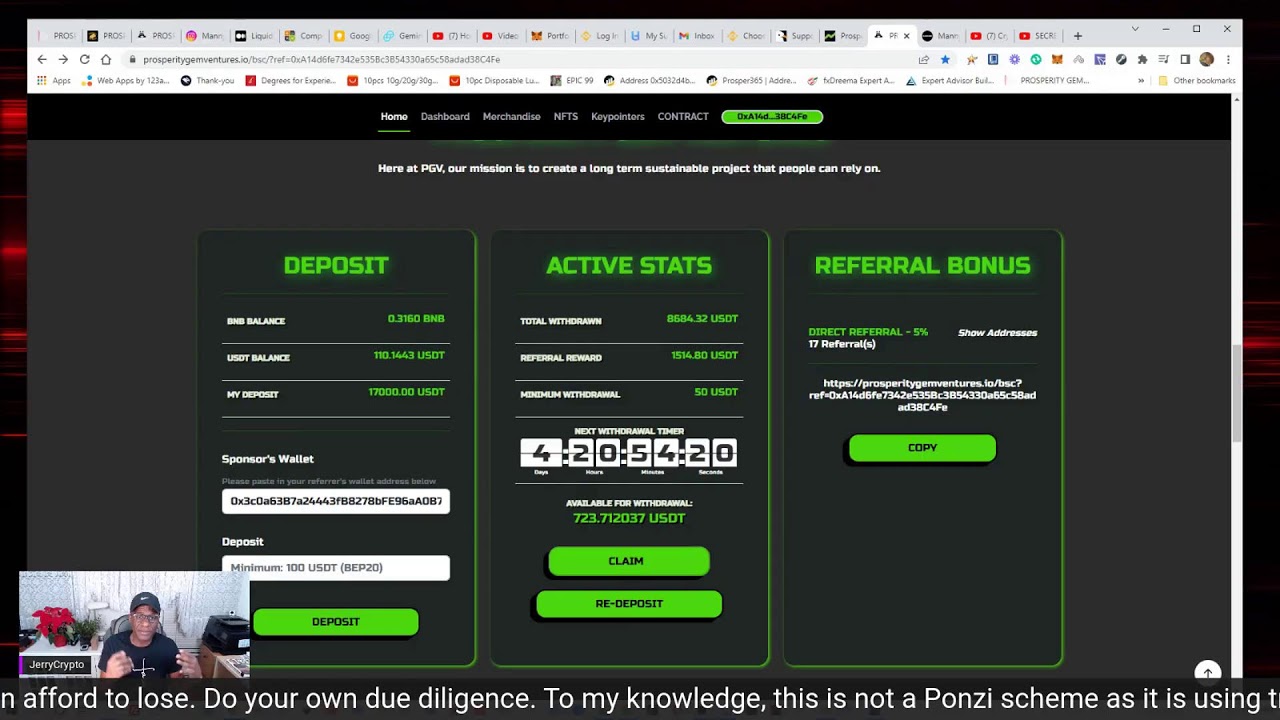Open the NFTS nav item
The width and height of the screenshot is (1280, 720).
click(x=566, y=116)
